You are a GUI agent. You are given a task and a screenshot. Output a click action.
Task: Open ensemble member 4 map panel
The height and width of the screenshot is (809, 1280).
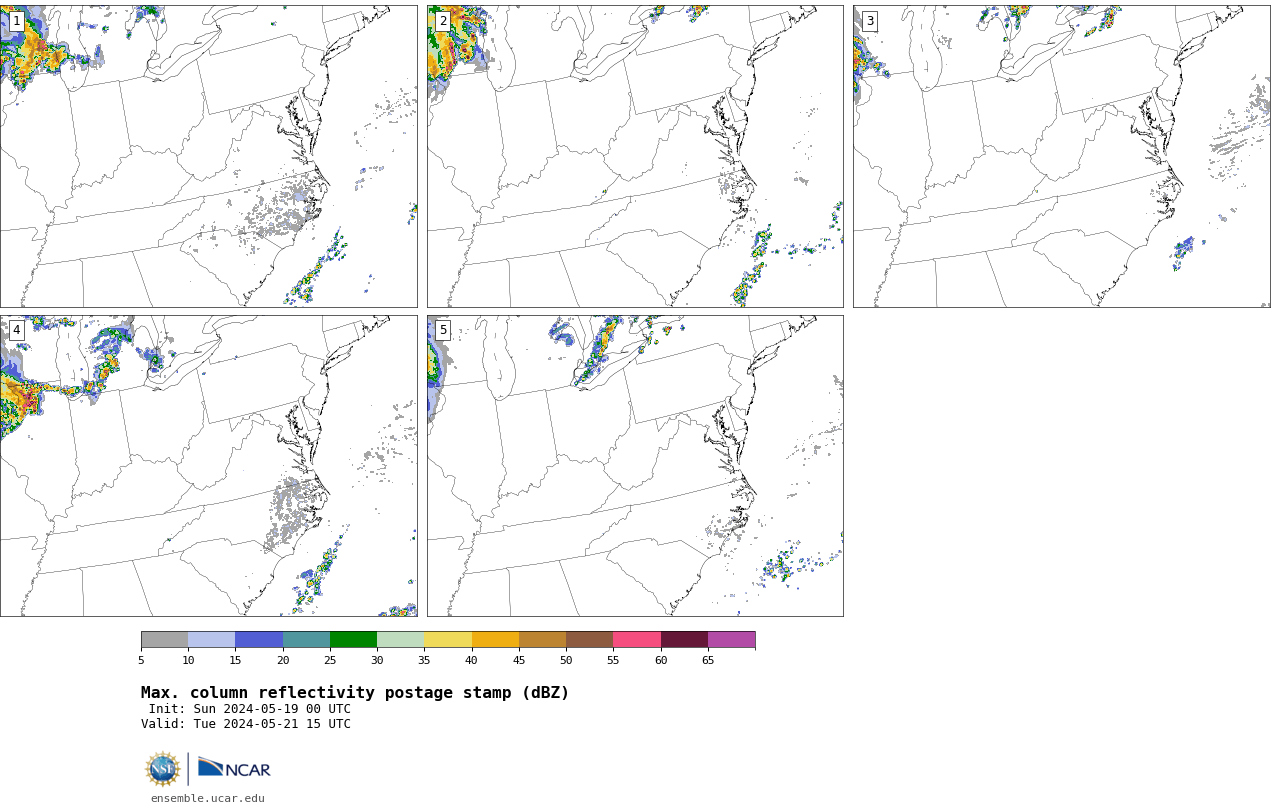pyautogui.click(x=208, y=466)
